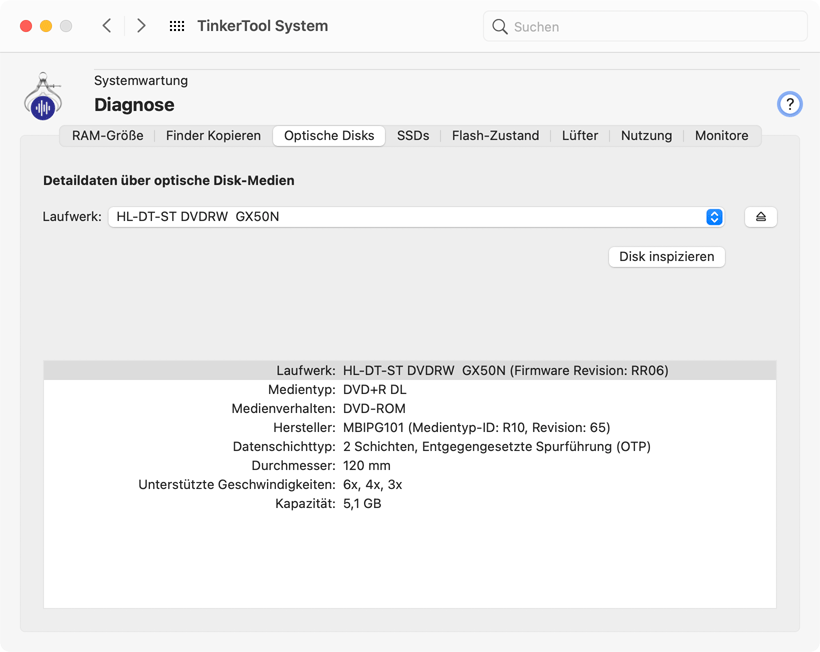Click the heading Detaildaten über optische Disk-Medien
This screenshot has height=652, width=820.
point(168,180)
